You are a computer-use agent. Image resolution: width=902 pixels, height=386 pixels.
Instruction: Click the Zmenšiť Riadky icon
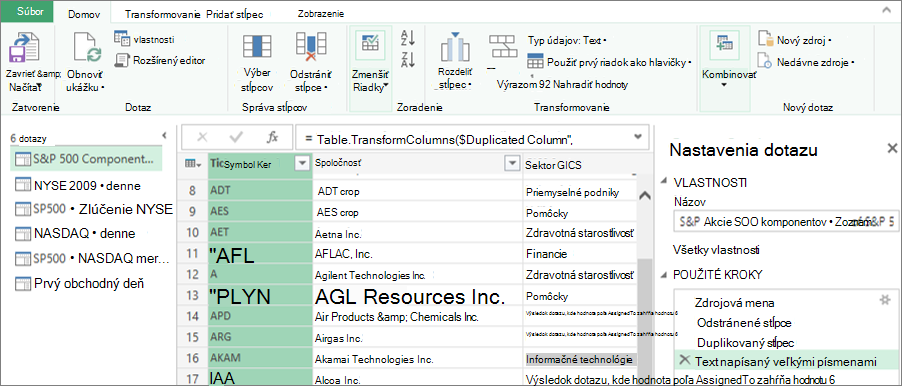[370, 44]
